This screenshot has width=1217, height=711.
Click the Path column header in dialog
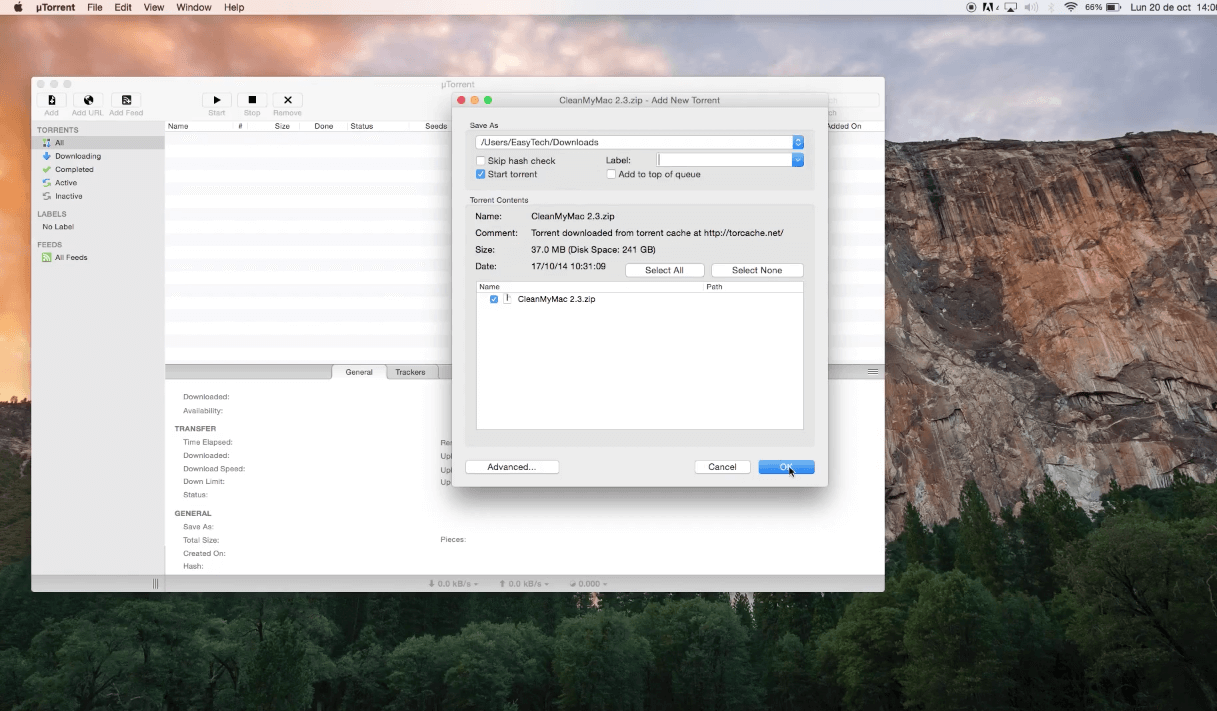pyautogui.click(x=753, y=287)
